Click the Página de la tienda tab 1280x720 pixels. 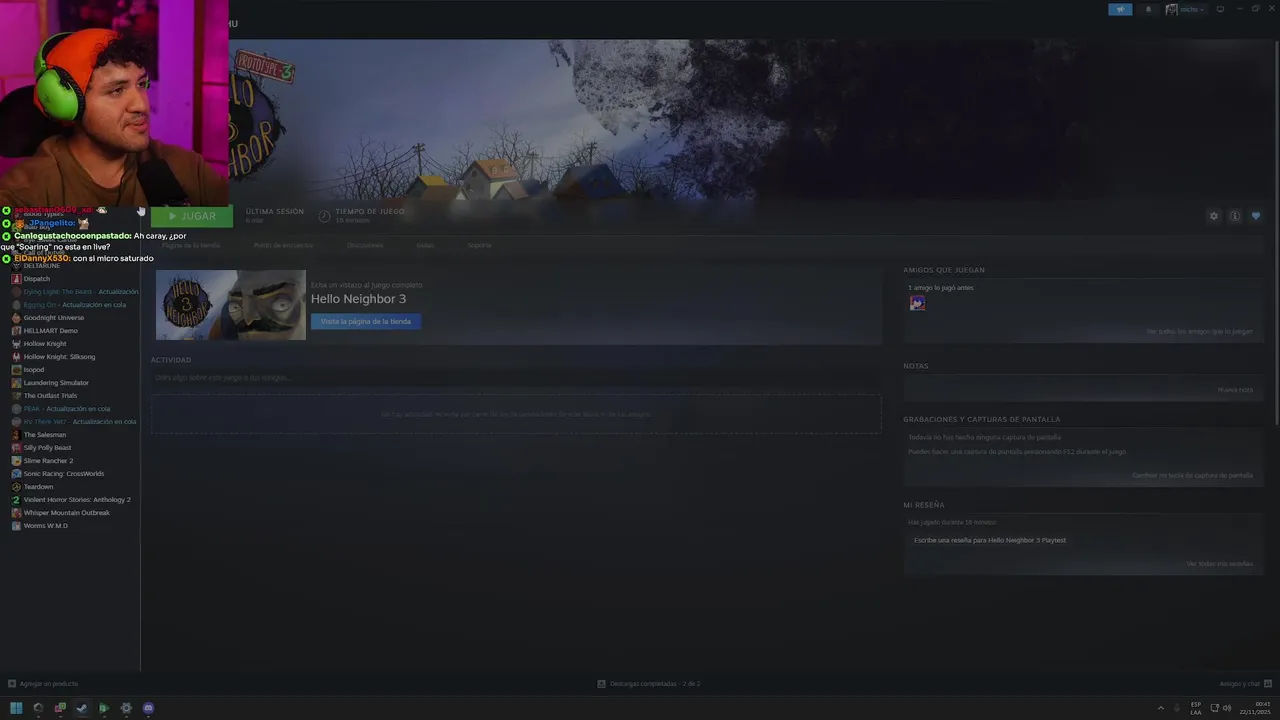coord(191,245)
